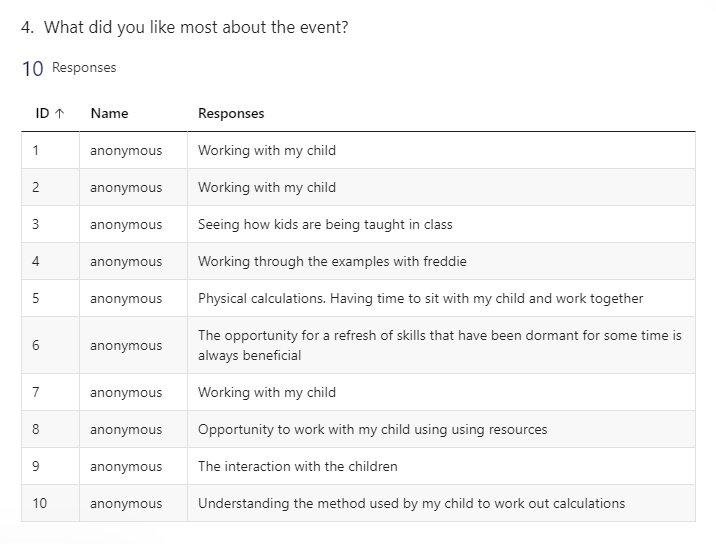
Task: Click question 4 title text
Action: (x=185, y=27)
